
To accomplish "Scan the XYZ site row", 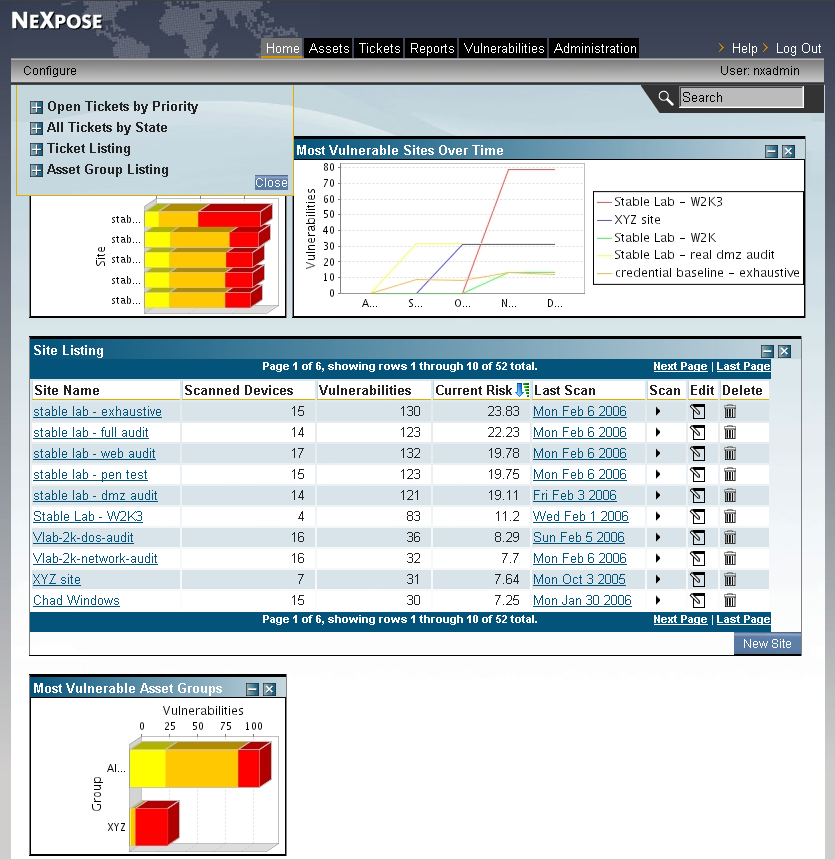I will [x=658, y=579].
